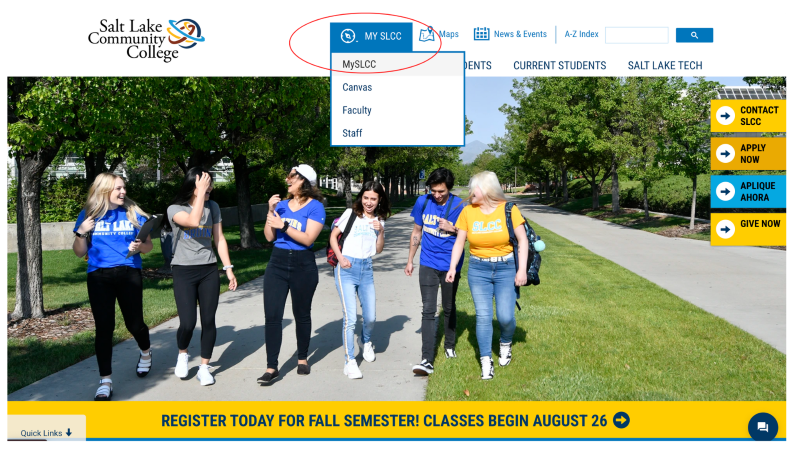
Task: Open the chat bubble icon
Action: coord(763,427)
